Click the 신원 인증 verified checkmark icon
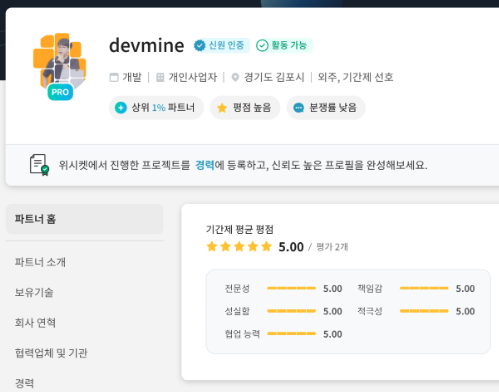The width and height of the screenshot is (499, 392). pos(200,45)
